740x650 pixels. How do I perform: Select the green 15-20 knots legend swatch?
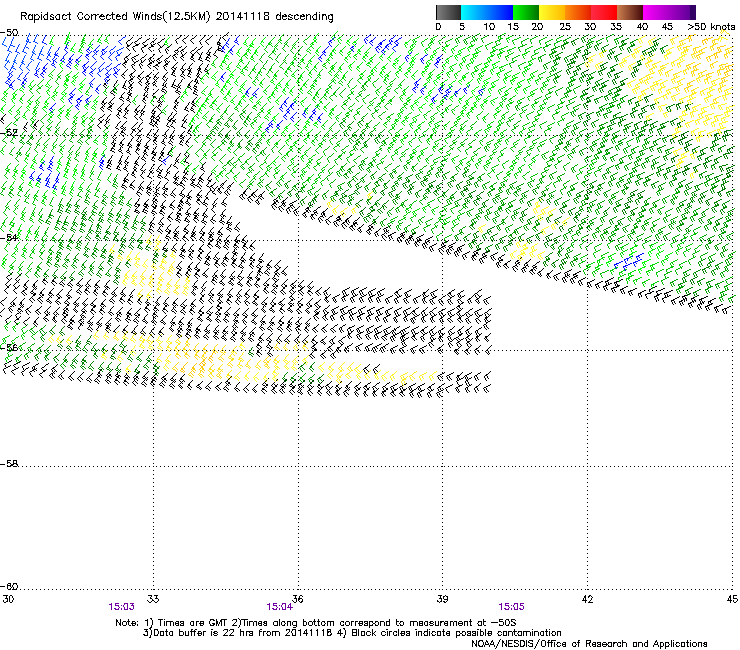click(526, 12)
